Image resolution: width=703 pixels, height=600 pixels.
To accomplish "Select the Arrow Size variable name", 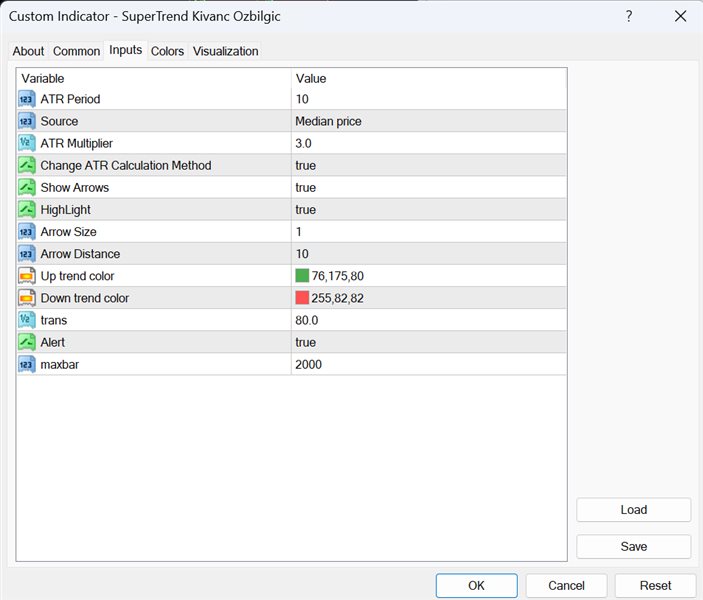I will click(x=69, y=232).
